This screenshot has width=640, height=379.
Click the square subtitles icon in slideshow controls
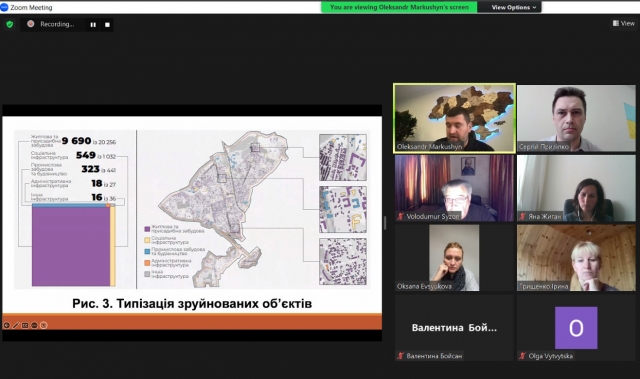pyautogui.click(x=25, y=325)
